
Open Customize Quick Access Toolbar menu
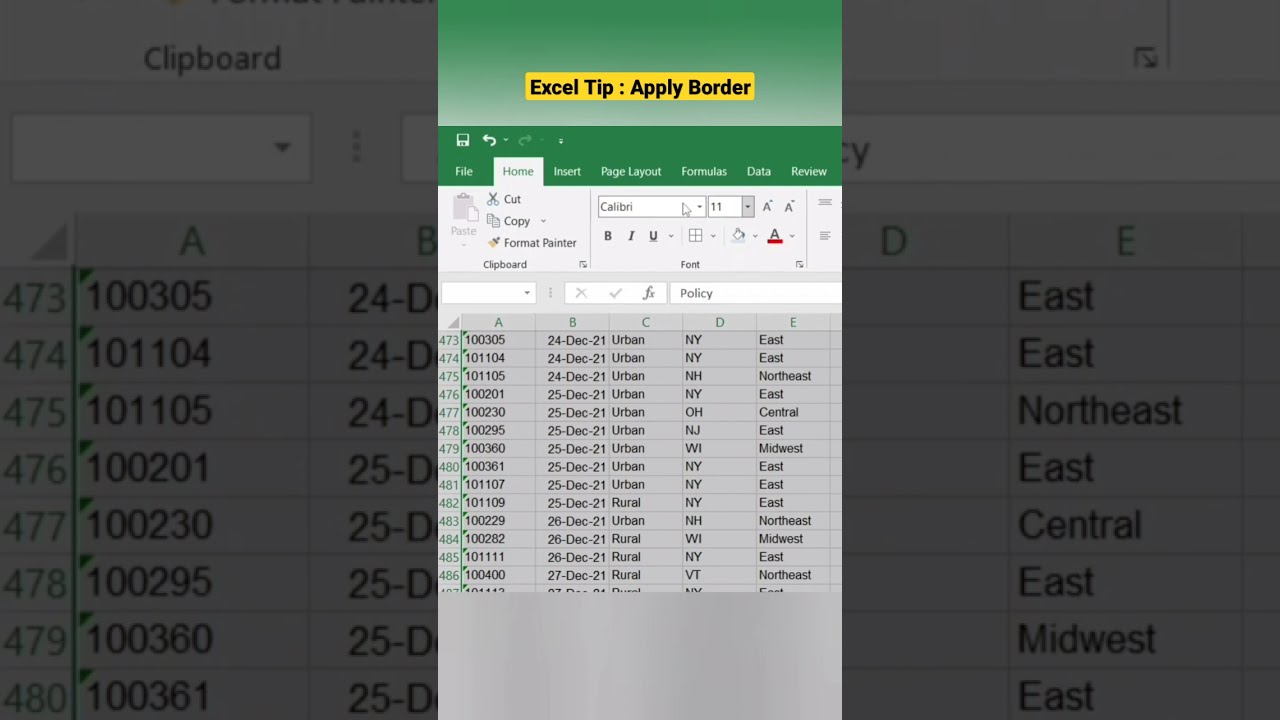560,141
